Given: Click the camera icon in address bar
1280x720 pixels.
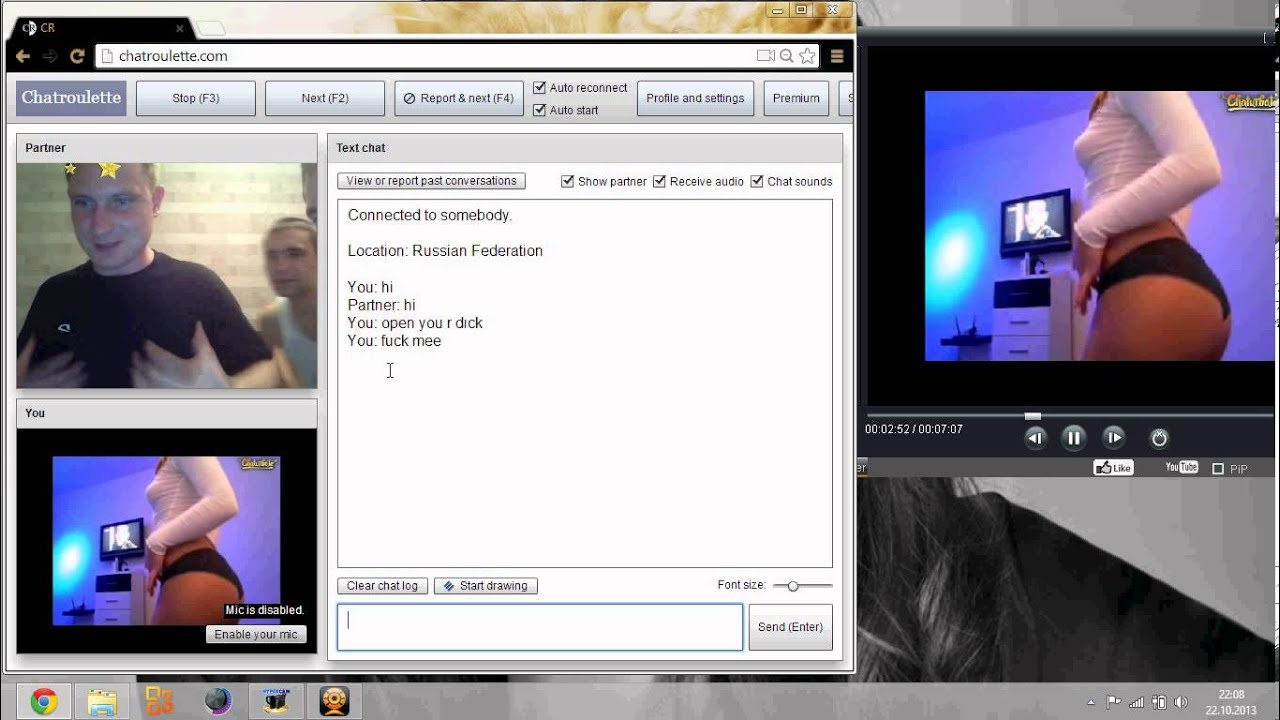Looking at the screenshot, I should pyautogui.click(x=766, y=56).
